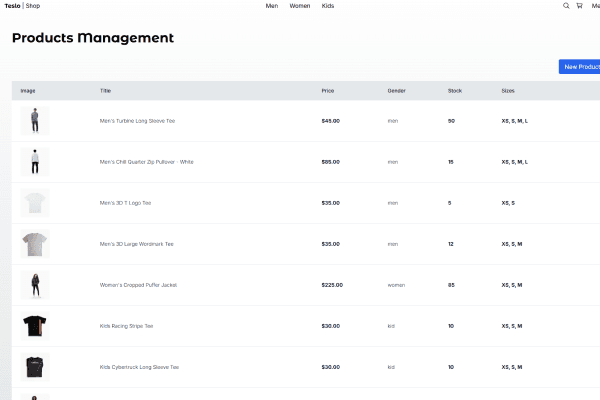Viewport: 600px width, 400px height.
Task: Open the shopping cart icon
Action: 579,6
